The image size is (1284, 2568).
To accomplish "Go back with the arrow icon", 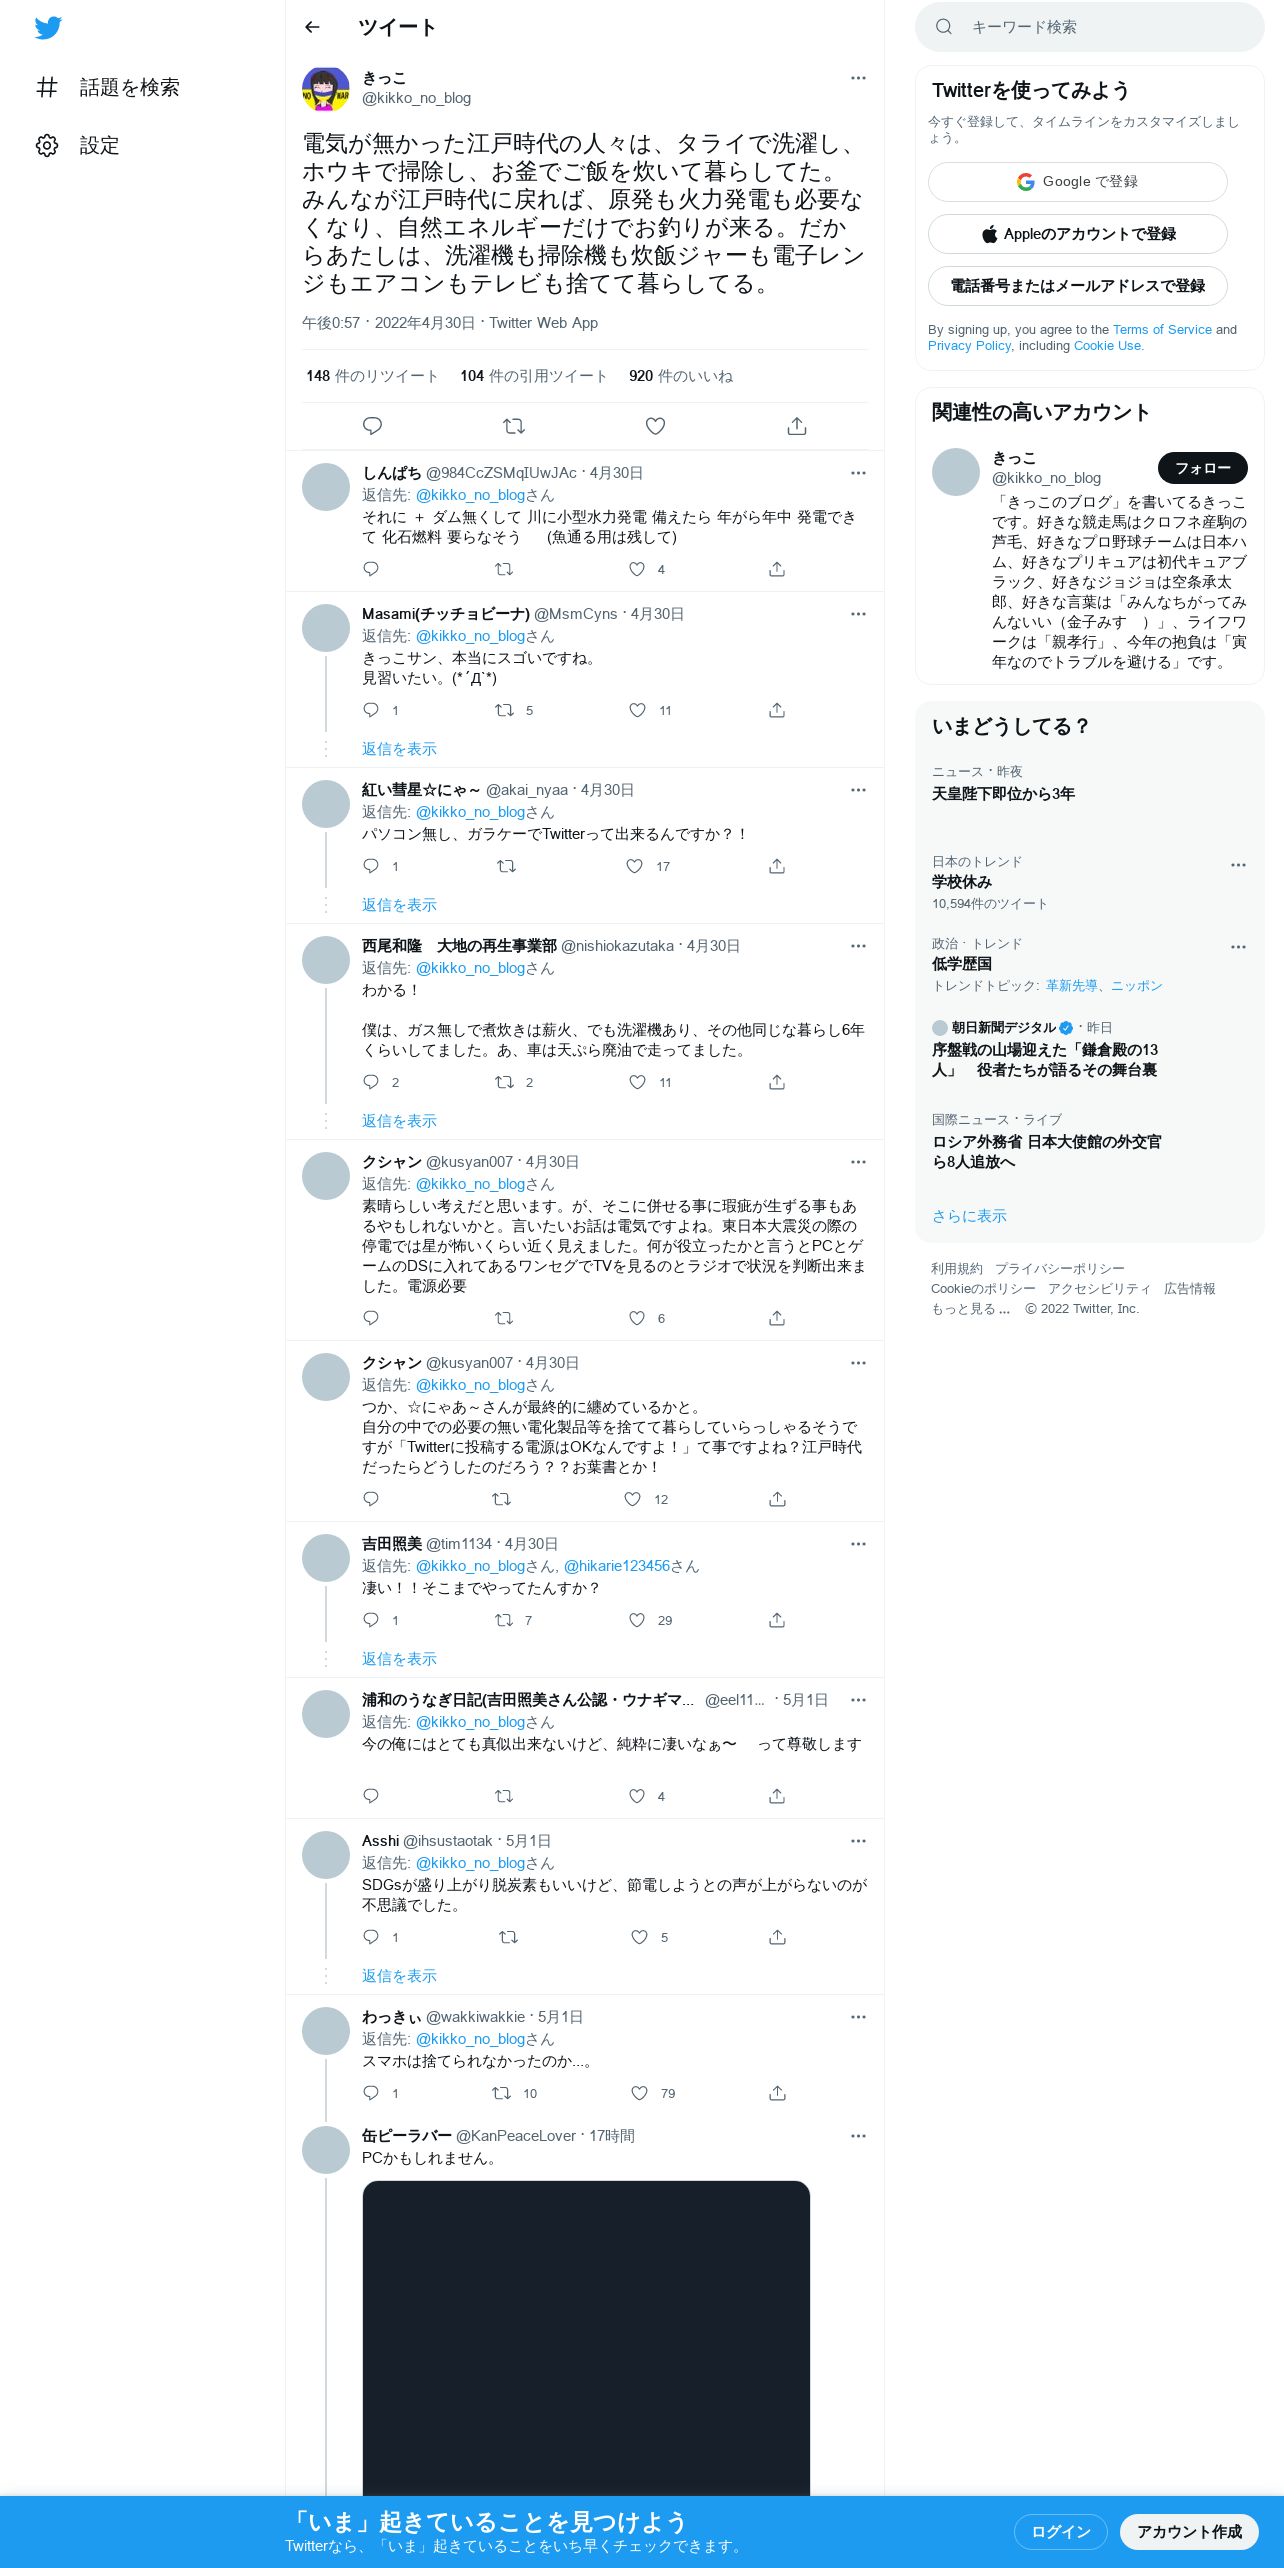I will click(312, 27).
